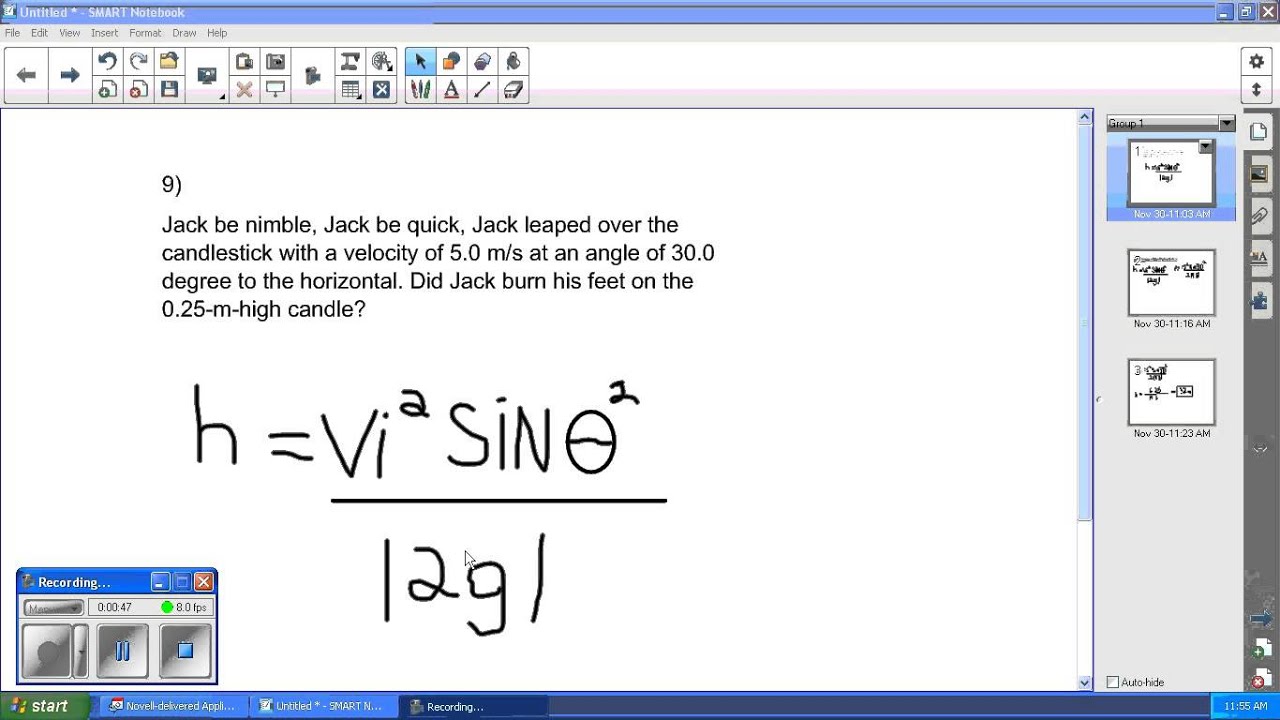
Task: Select the Lines tool
Action: tap(482, 90)
